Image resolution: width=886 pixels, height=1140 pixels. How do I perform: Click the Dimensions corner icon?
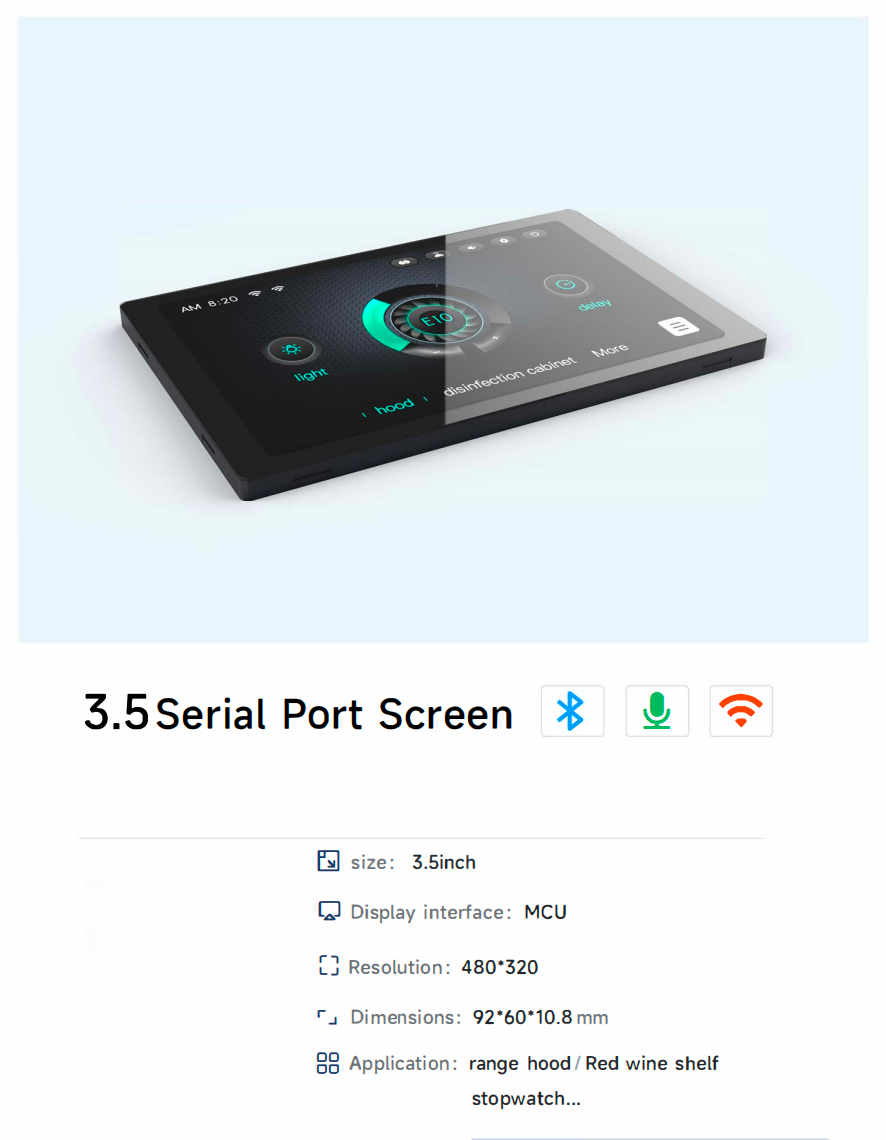click(x=327, y=1016)
